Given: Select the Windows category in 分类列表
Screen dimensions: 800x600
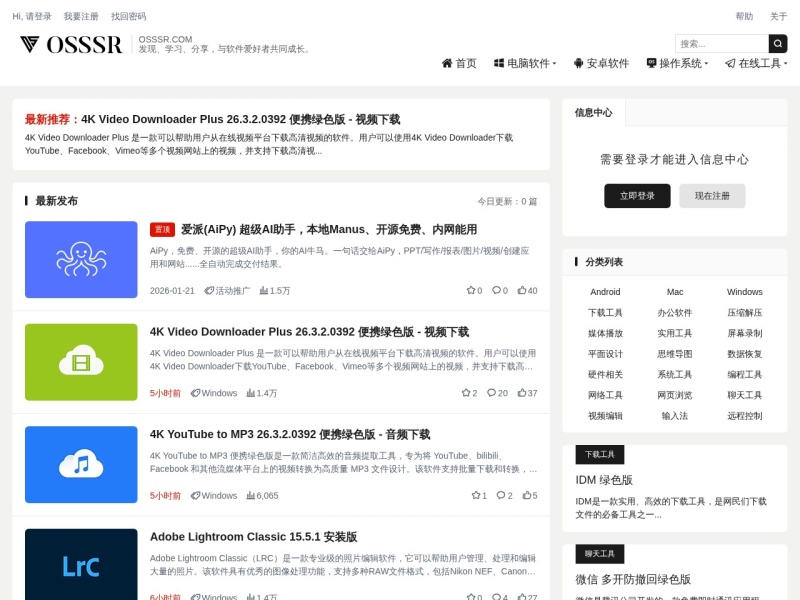Looking at the screenshot, I should 744,292.
